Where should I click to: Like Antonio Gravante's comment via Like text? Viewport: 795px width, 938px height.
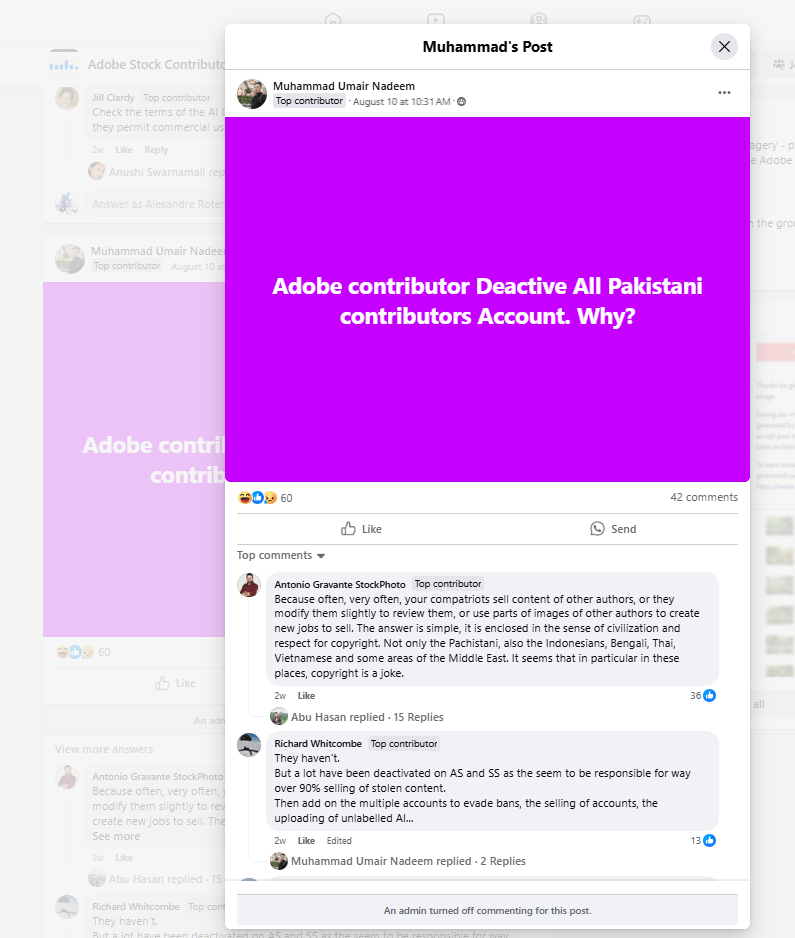[306, 696]
